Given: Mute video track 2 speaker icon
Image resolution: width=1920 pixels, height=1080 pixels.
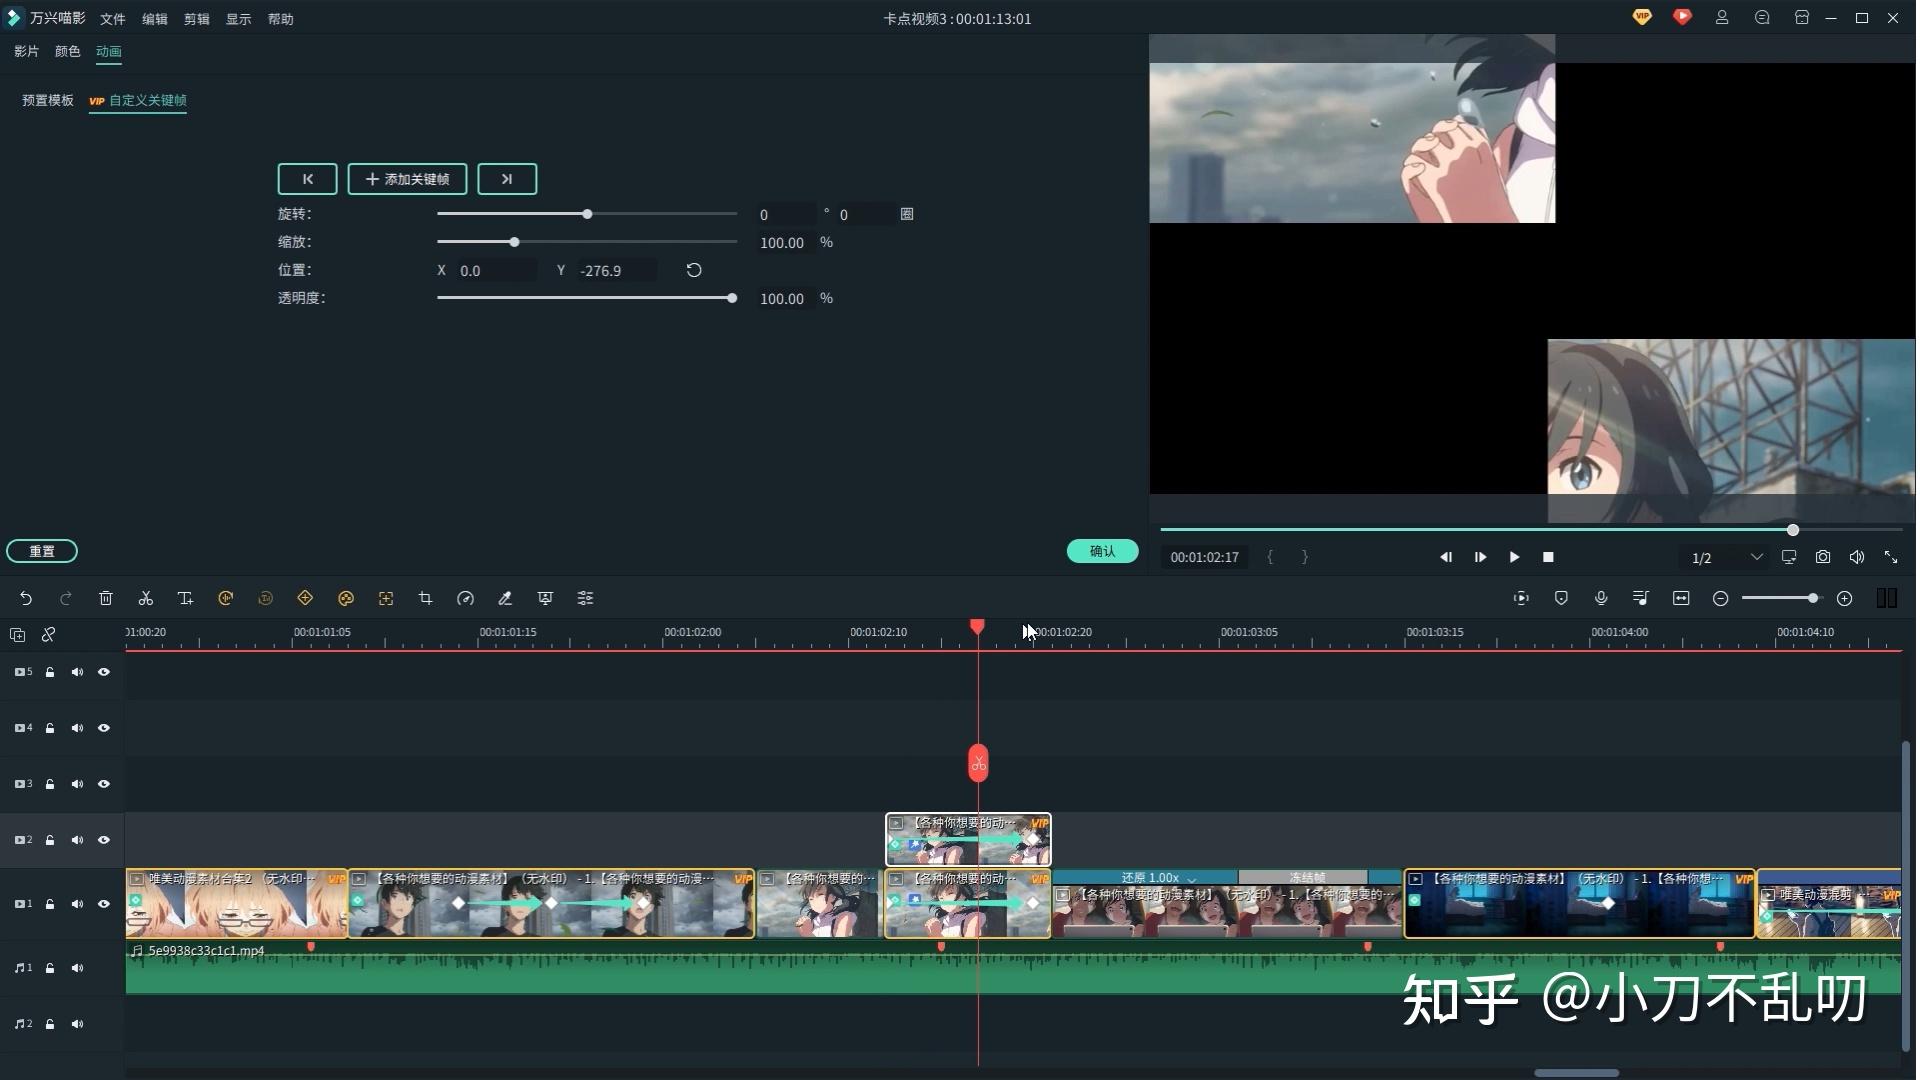Looking at the screenshot, I should click(x=77, y=840).
